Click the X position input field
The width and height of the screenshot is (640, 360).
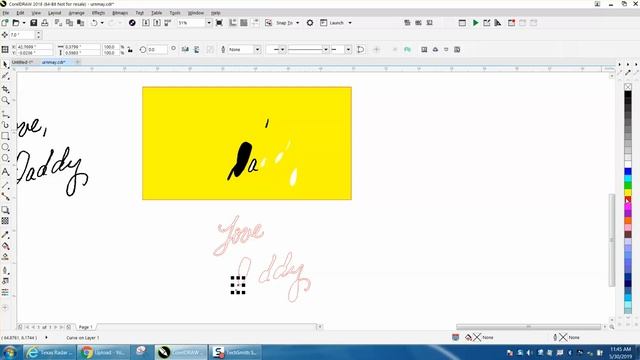(x=34, y=47)
